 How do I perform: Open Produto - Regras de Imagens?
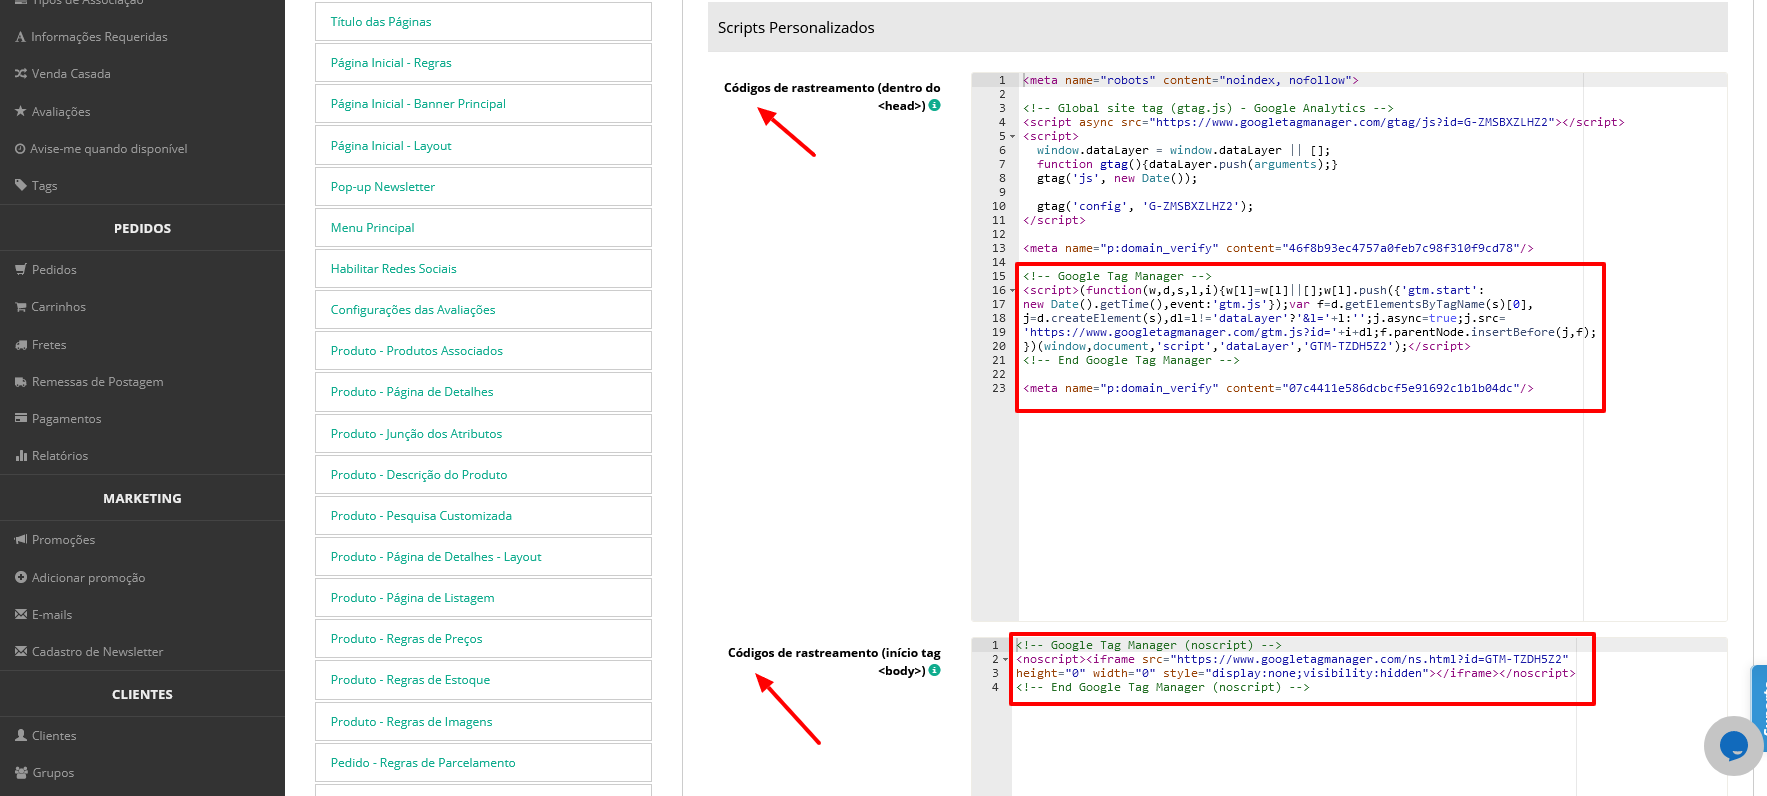click(483, 721)
